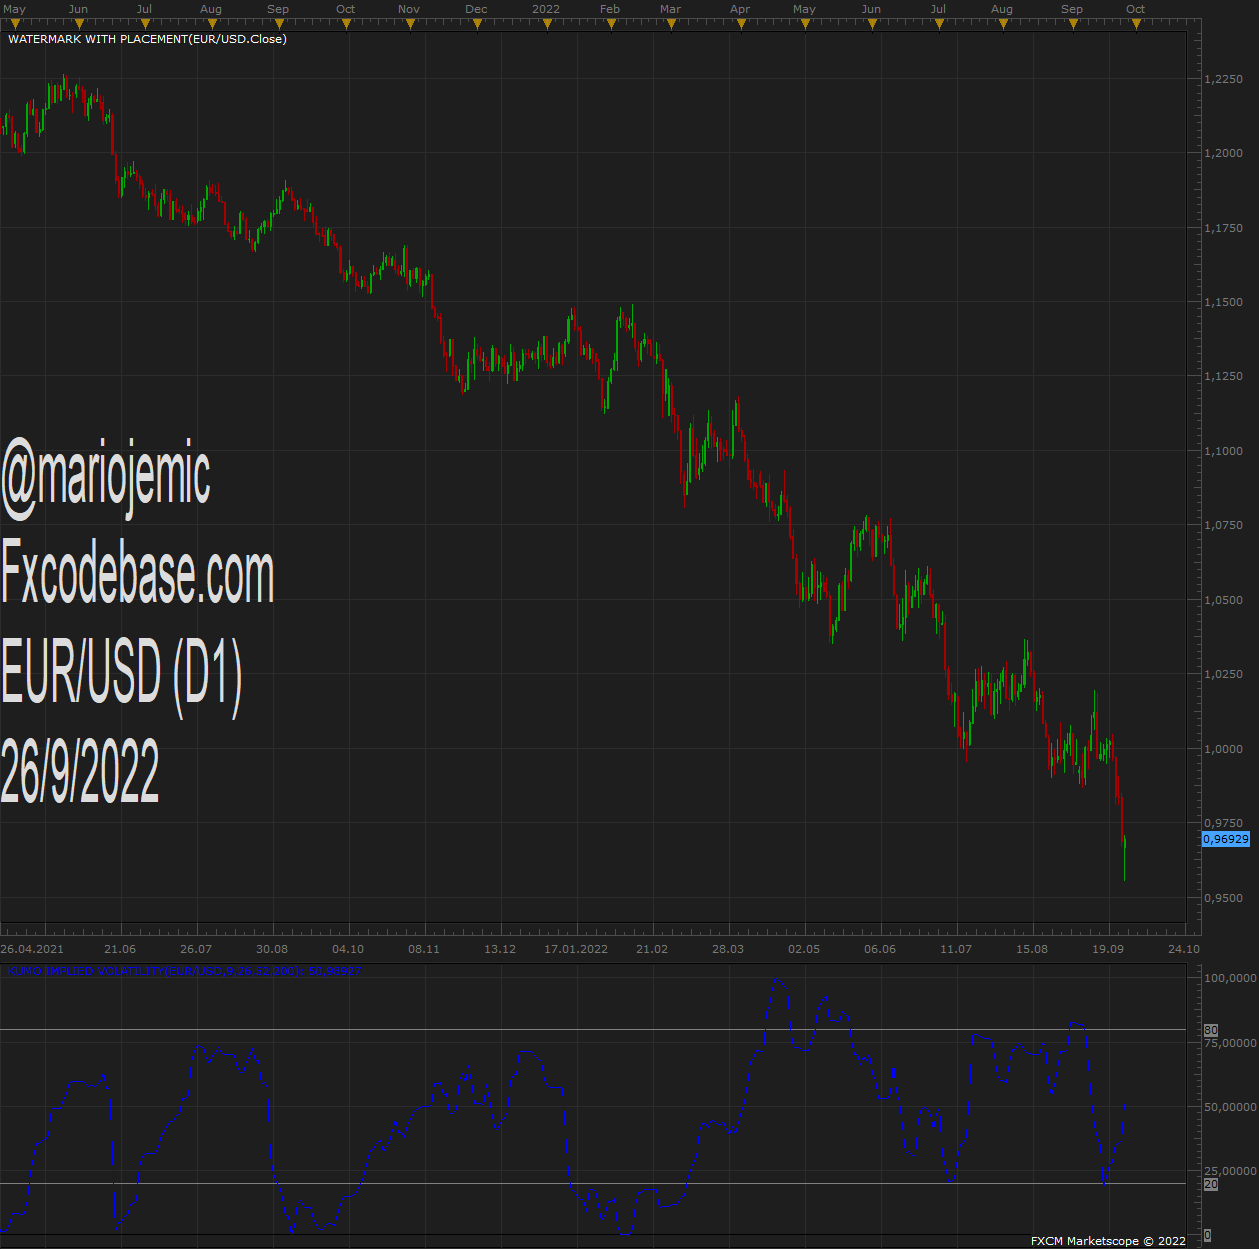Select the 0,9750 price axis label

click(x=1224, y=823)
